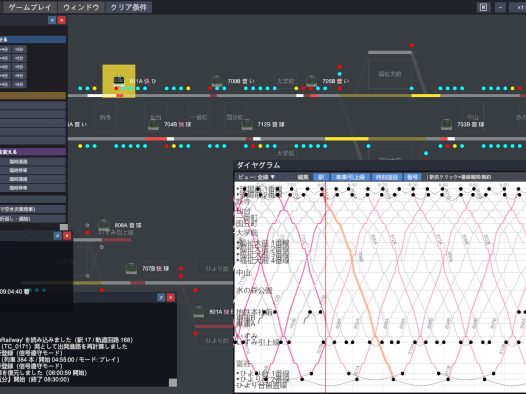Click the 水の森公園 station name in the diagram
This screenshot has width=526, height=394.
[254, 290]
